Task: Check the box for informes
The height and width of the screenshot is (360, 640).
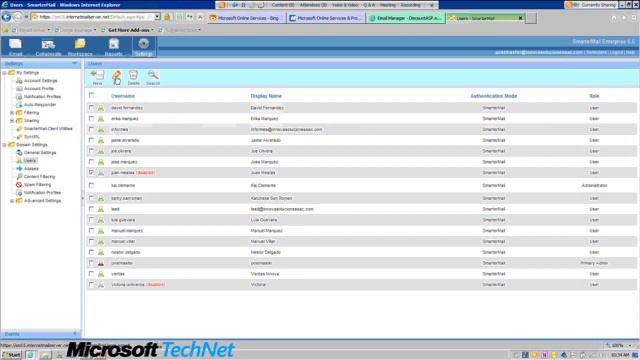Action: coord(91,129)
